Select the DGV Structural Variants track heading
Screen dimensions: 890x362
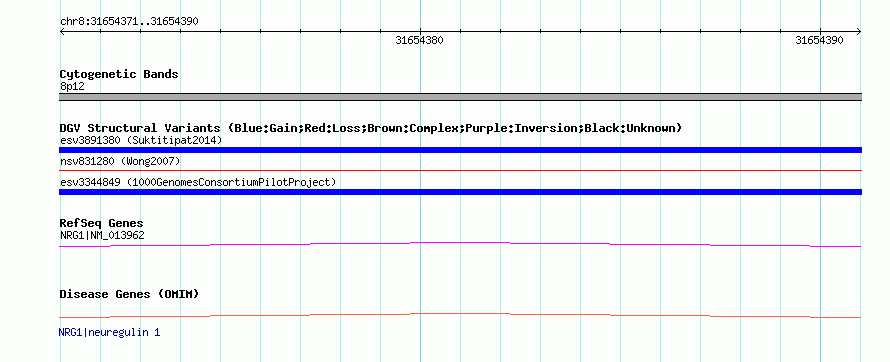[371, 128]
